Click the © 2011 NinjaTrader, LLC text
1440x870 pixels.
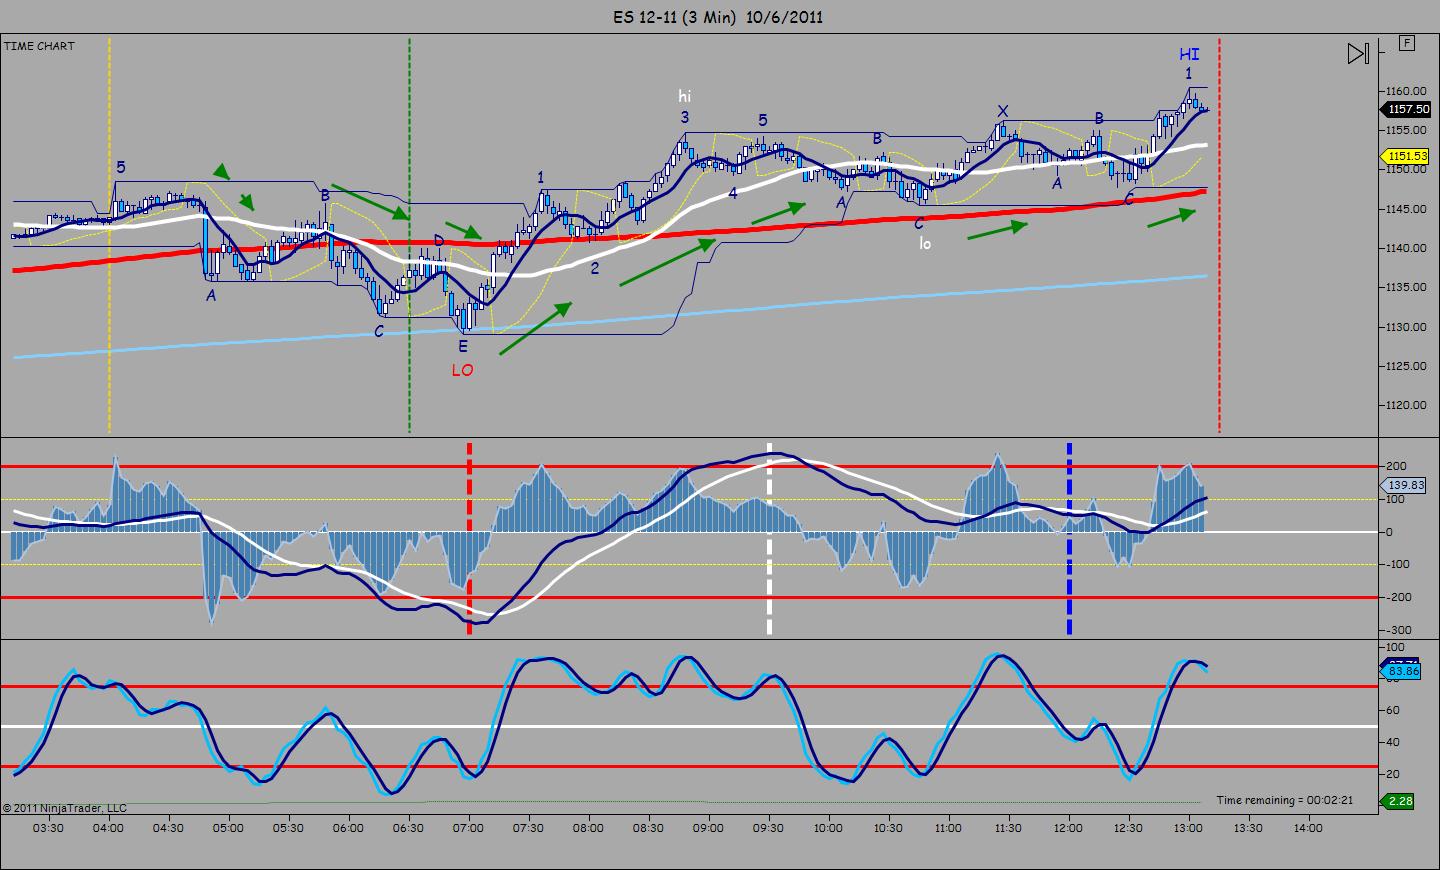[65, 808]
